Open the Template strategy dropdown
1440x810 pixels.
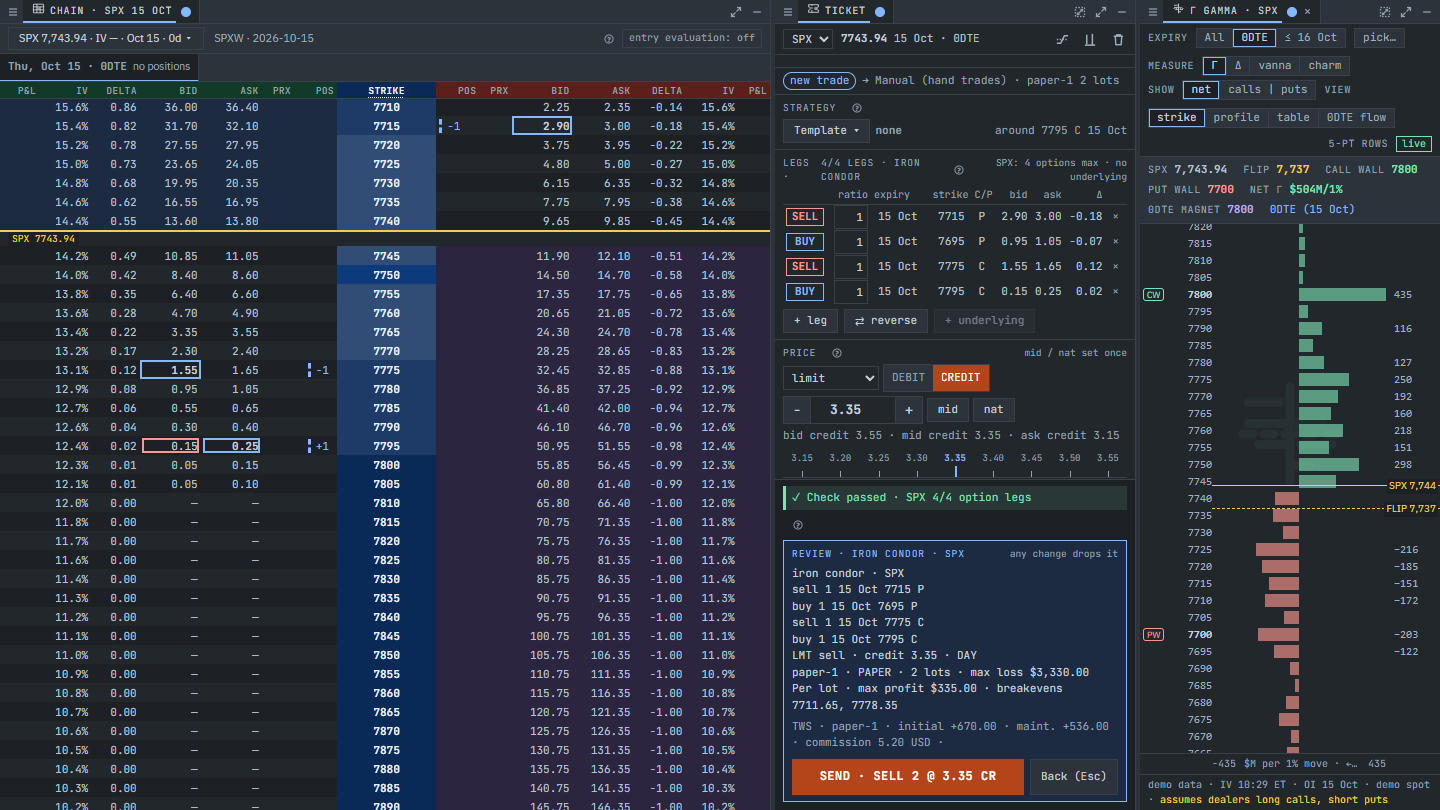(826, 130)
